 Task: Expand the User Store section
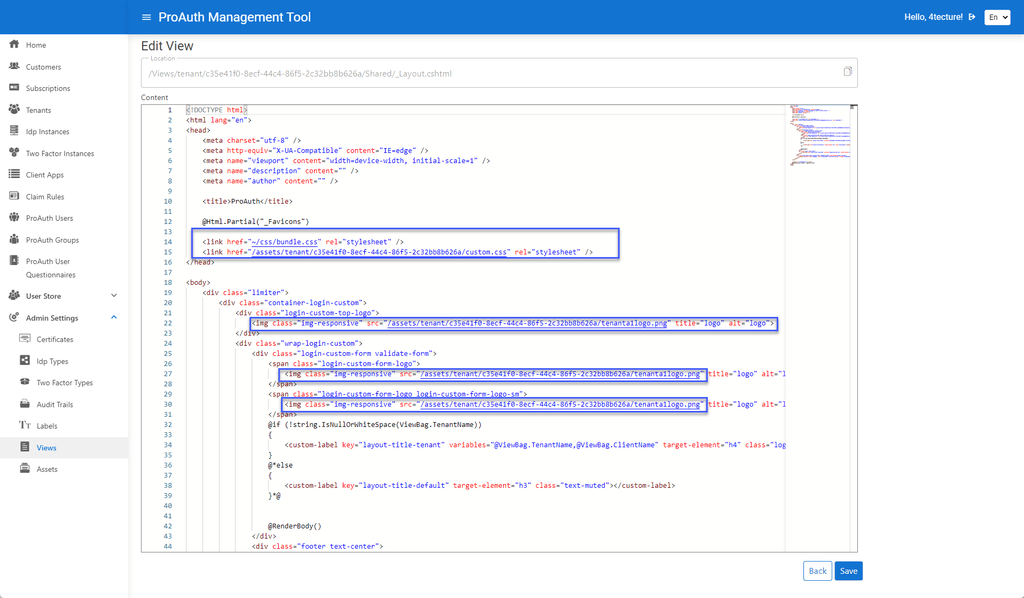pyautogui.click(x=114, y=296)
